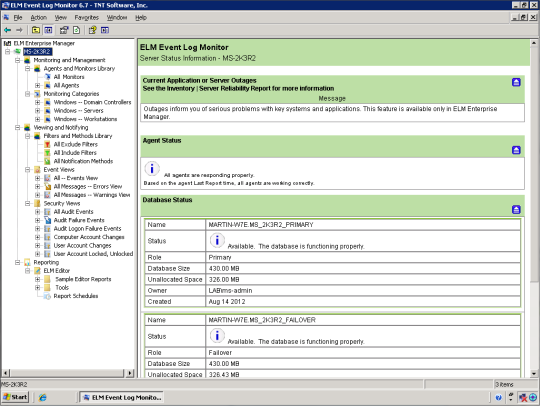The image size is (540, 406).
Task: Click the ELM Event Log Monitor taskbar button
Action: (x=122, y=397)
